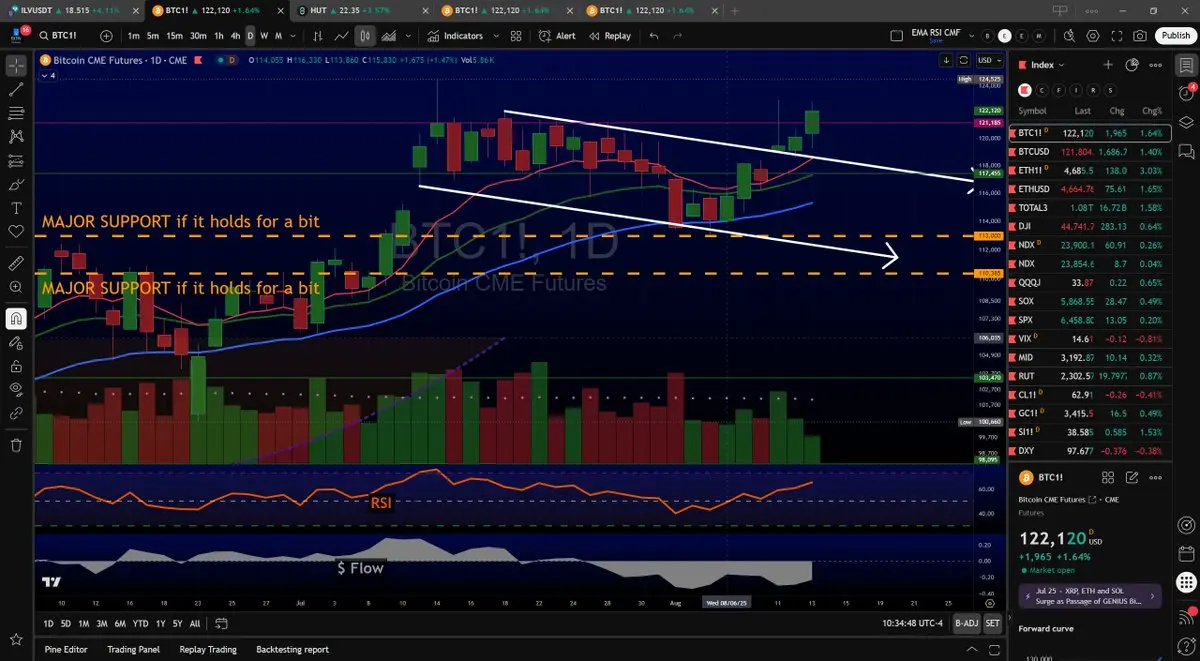
Task: Select the 1D date range
Action: tap(49, 623)
